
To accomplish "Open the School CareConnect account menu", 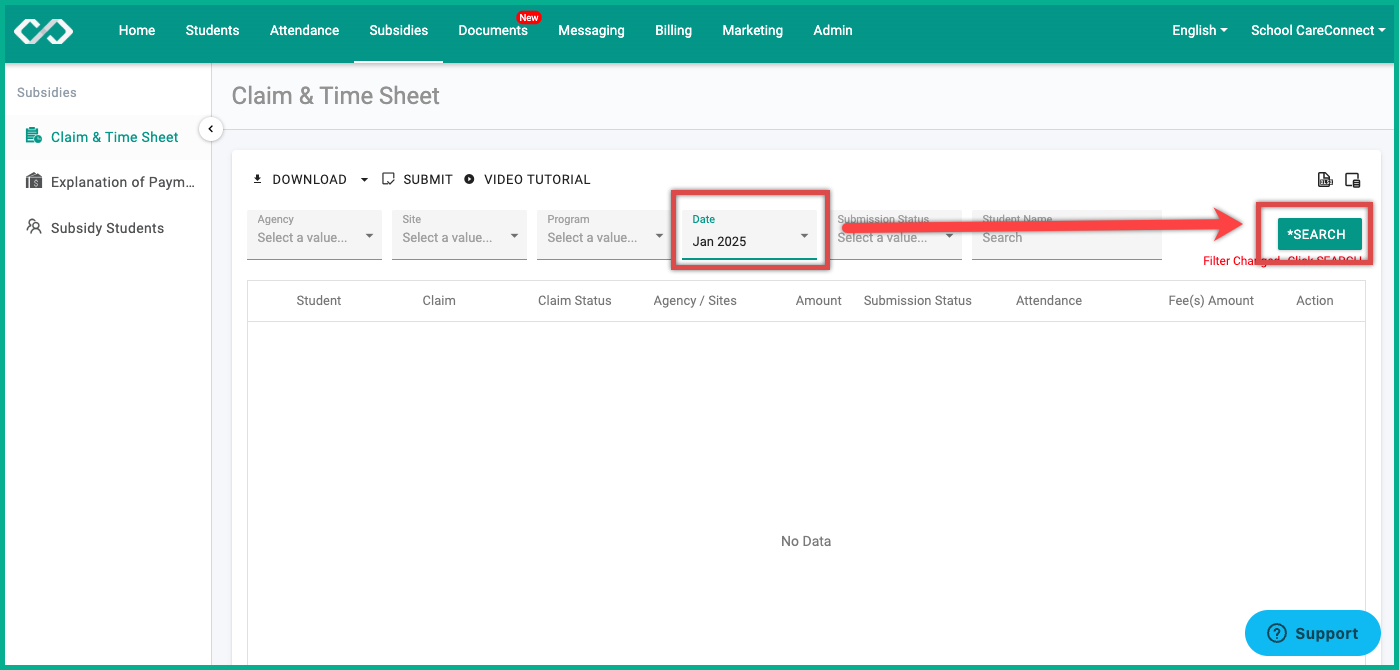I will point(1318,30).
